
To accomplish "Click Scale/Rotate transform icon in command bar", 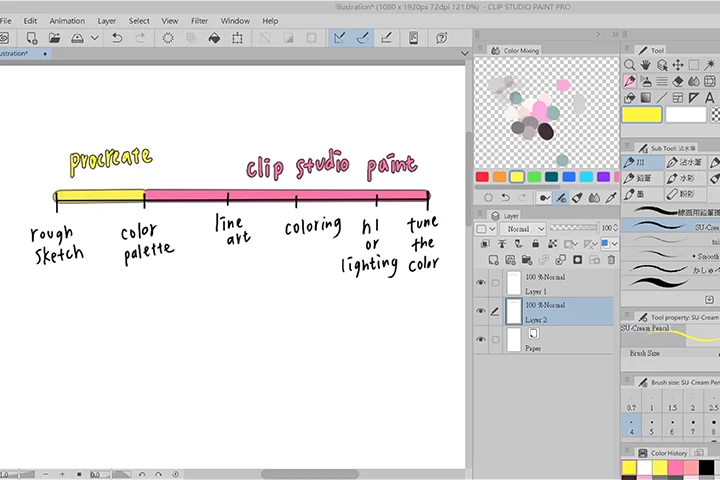I will [237, 38].
